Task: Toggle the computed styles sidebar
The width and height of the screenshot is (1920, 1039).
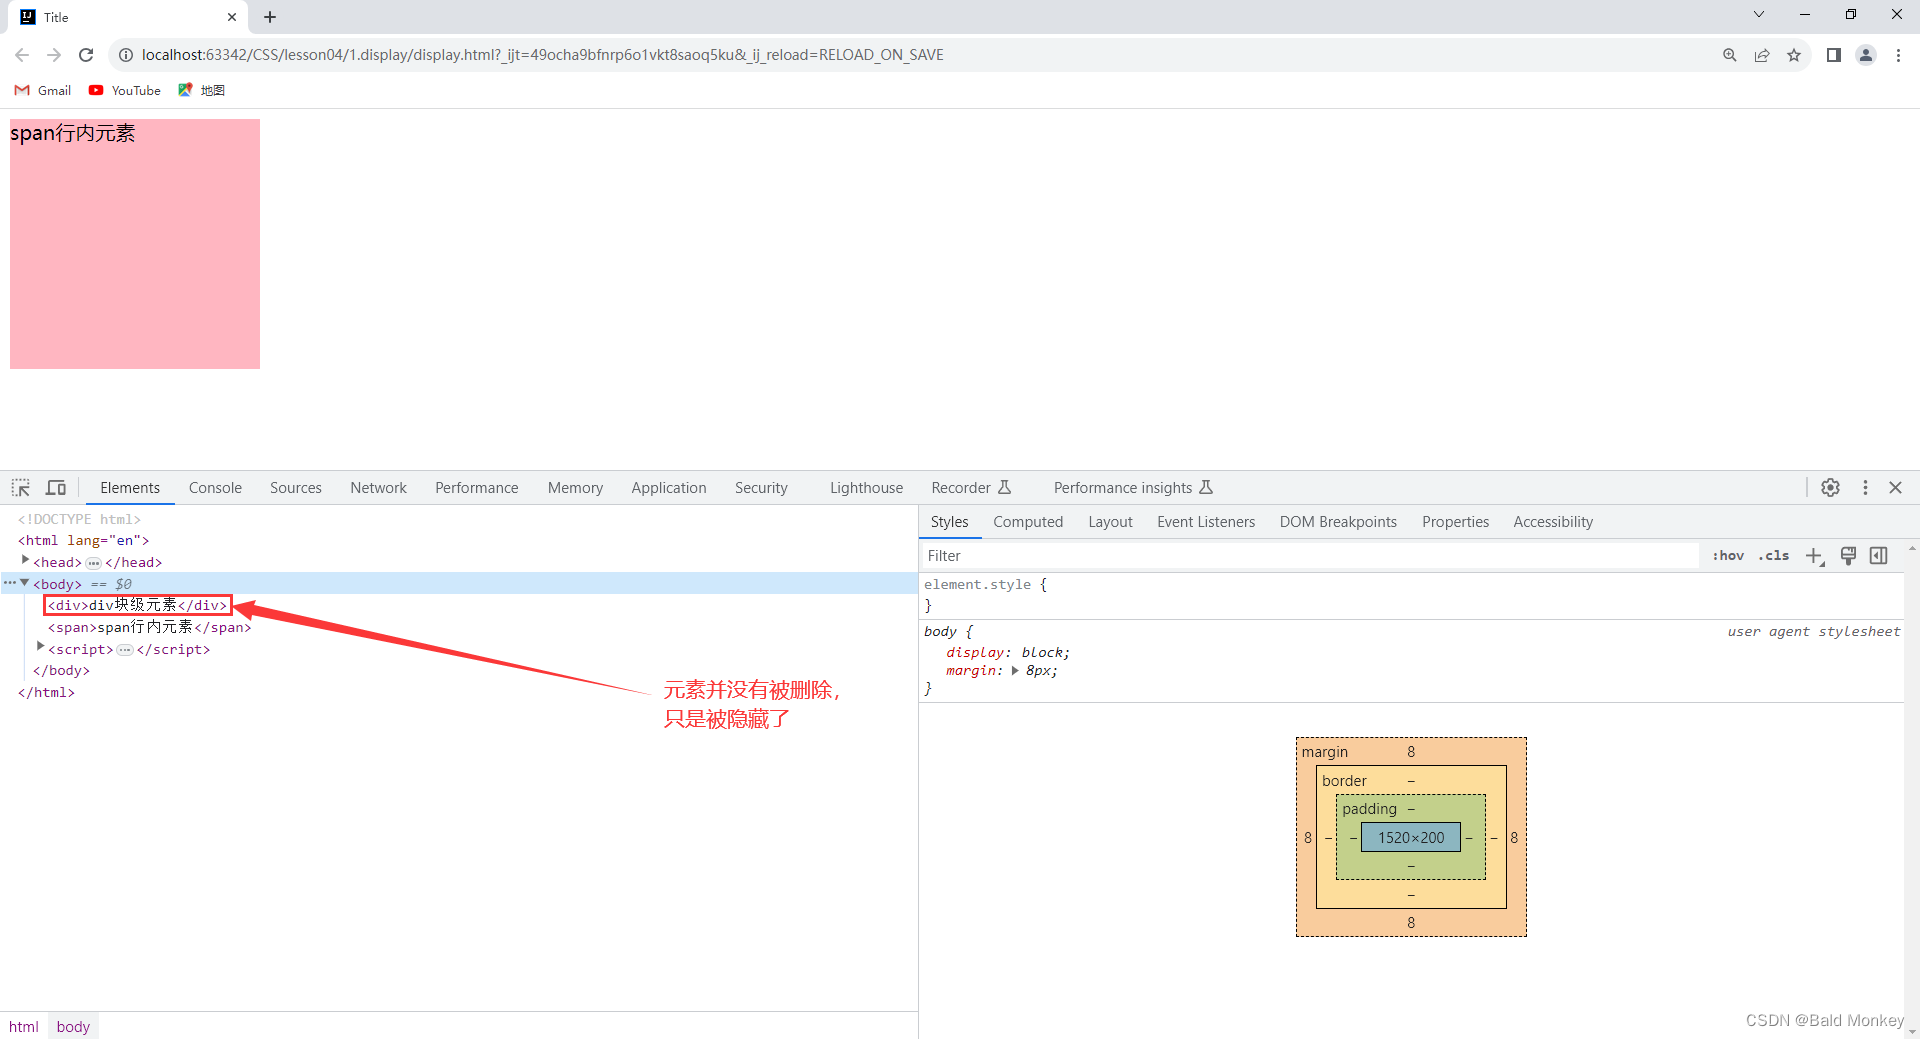Action: pos(1879,555)
